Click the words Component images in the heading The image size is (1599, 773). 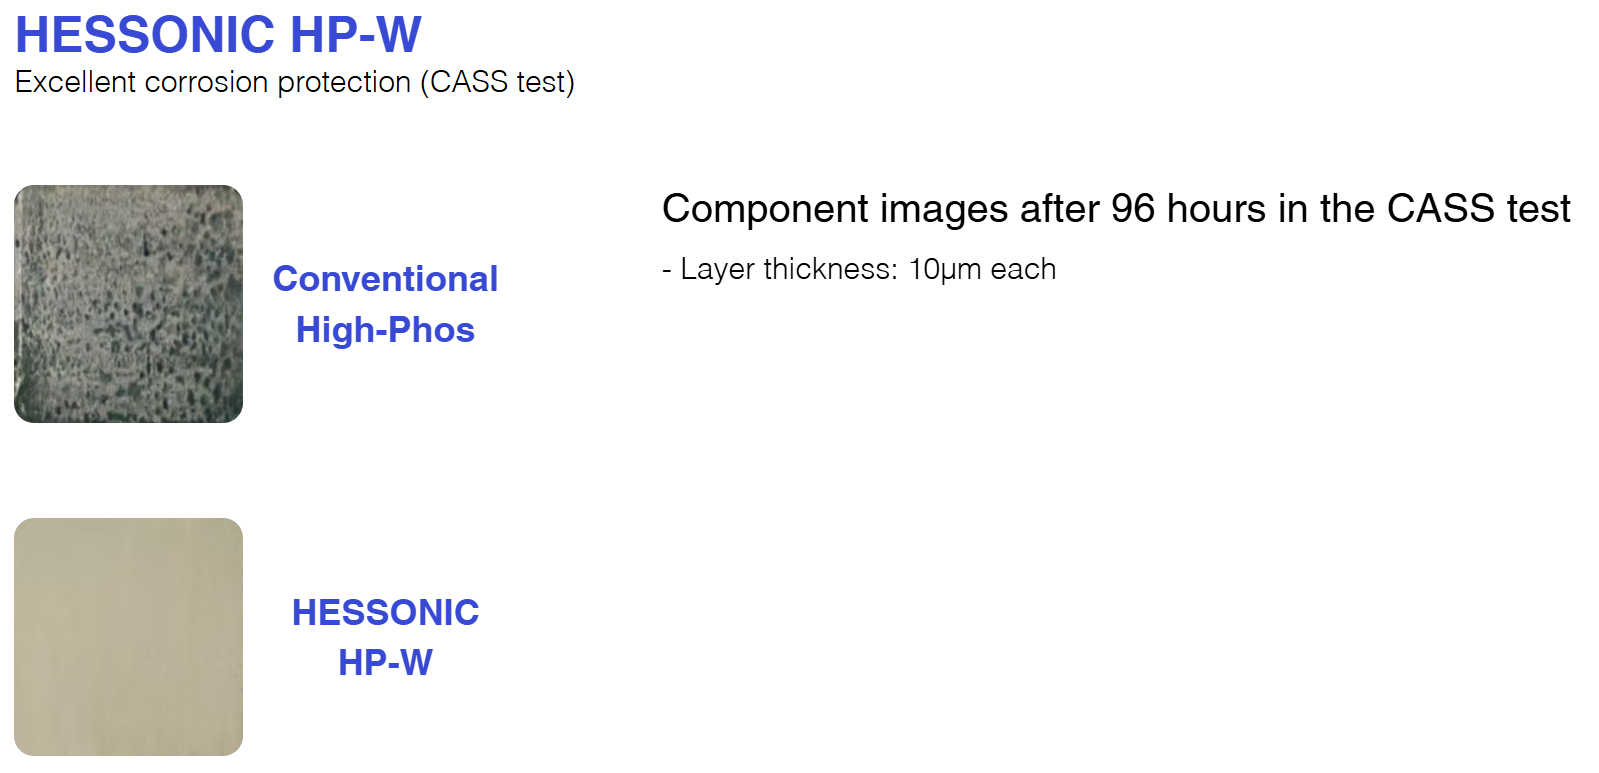[x=835, y=209]
